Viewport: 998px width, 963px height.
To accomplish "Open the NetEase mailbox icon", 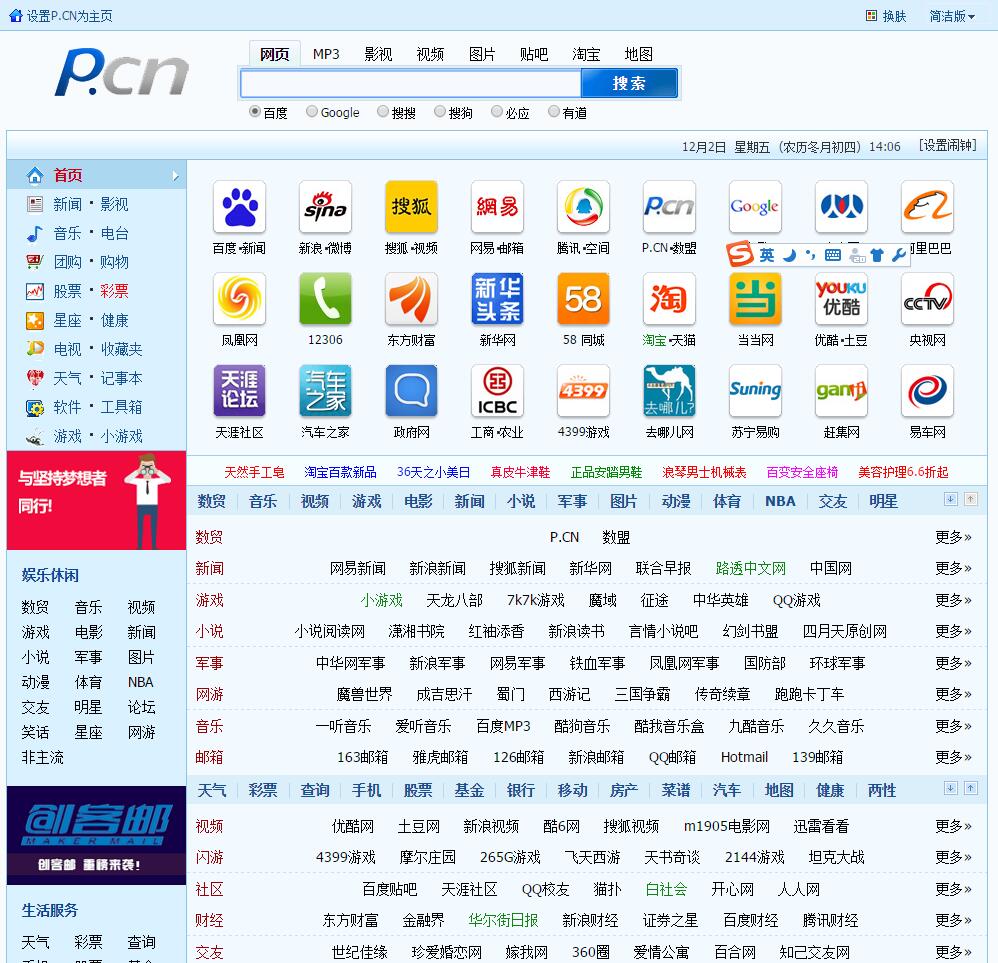I will point(497,207).
